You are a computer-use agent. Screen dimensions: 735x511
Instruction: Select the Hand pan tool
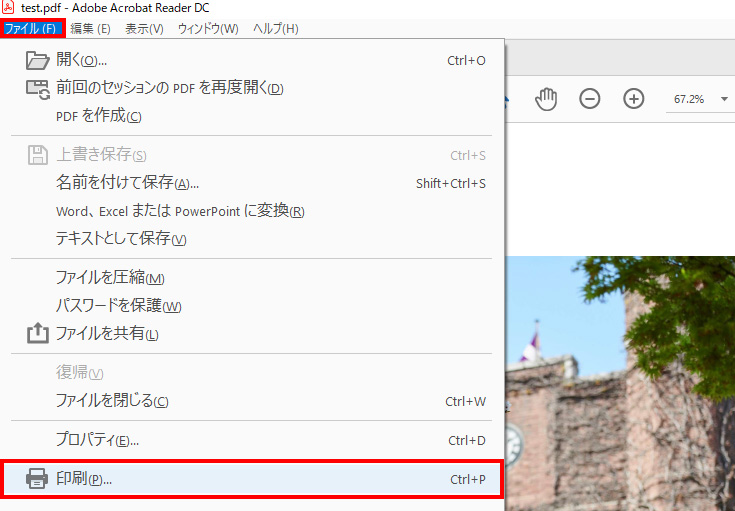click(545, 99)
